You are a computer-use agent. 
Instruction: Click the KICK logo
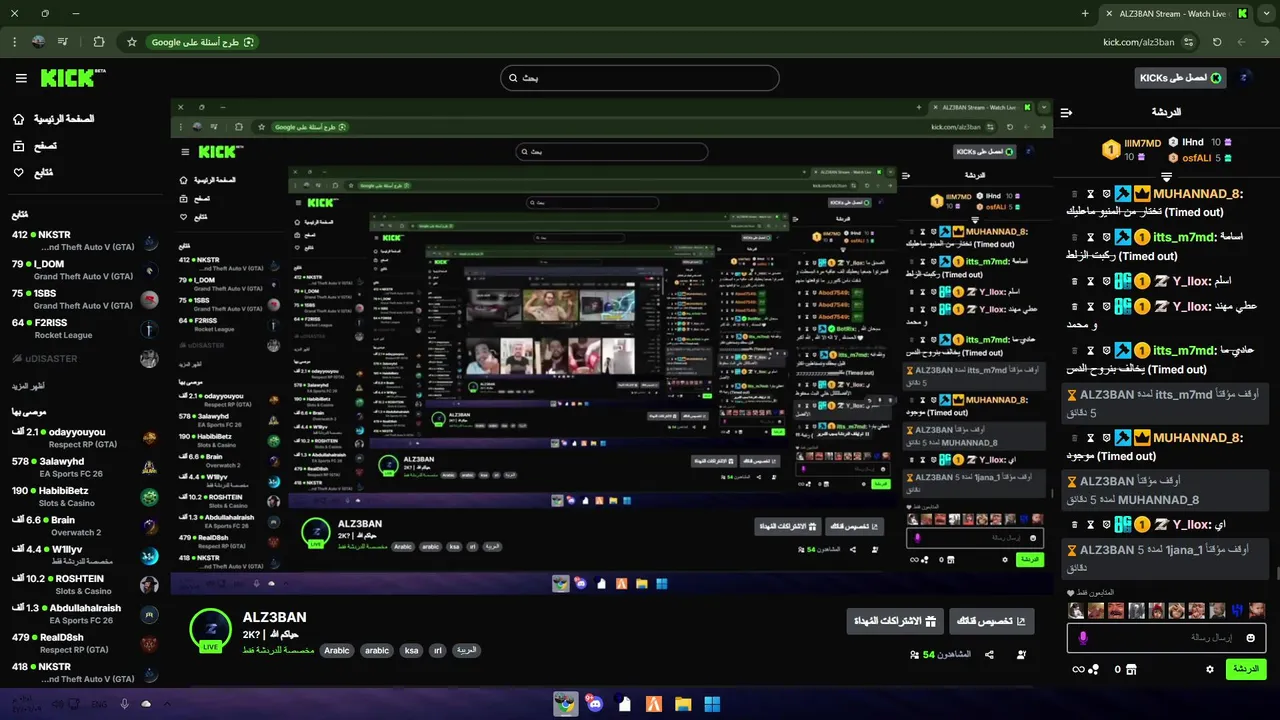(x=72, y=78)
